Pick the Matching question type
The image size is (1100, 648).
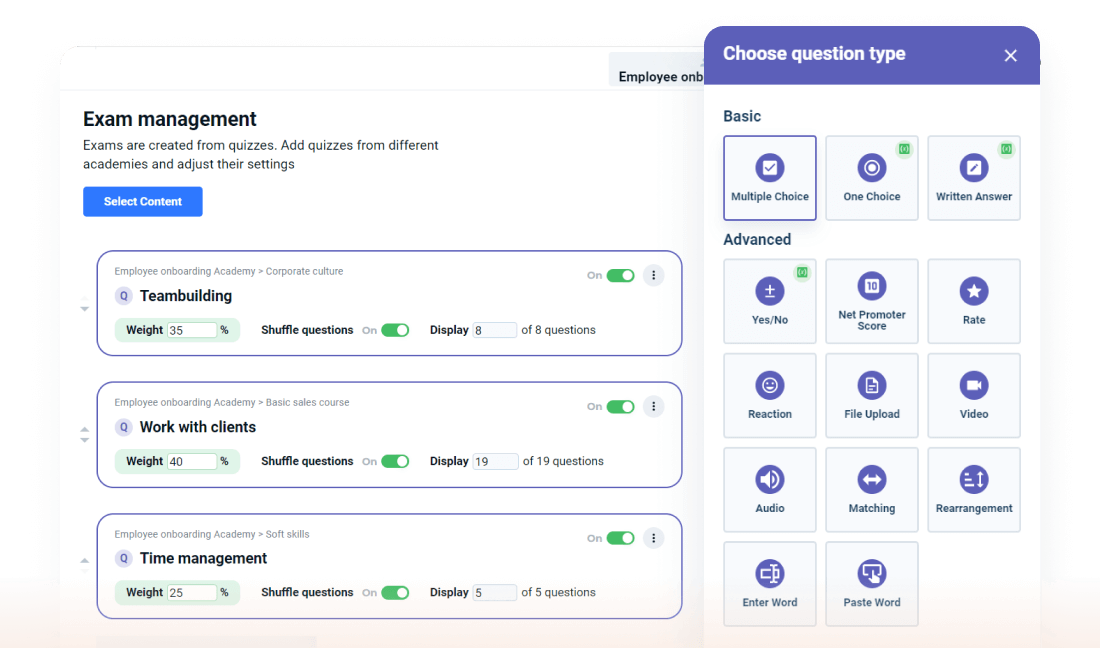[871, 489]
